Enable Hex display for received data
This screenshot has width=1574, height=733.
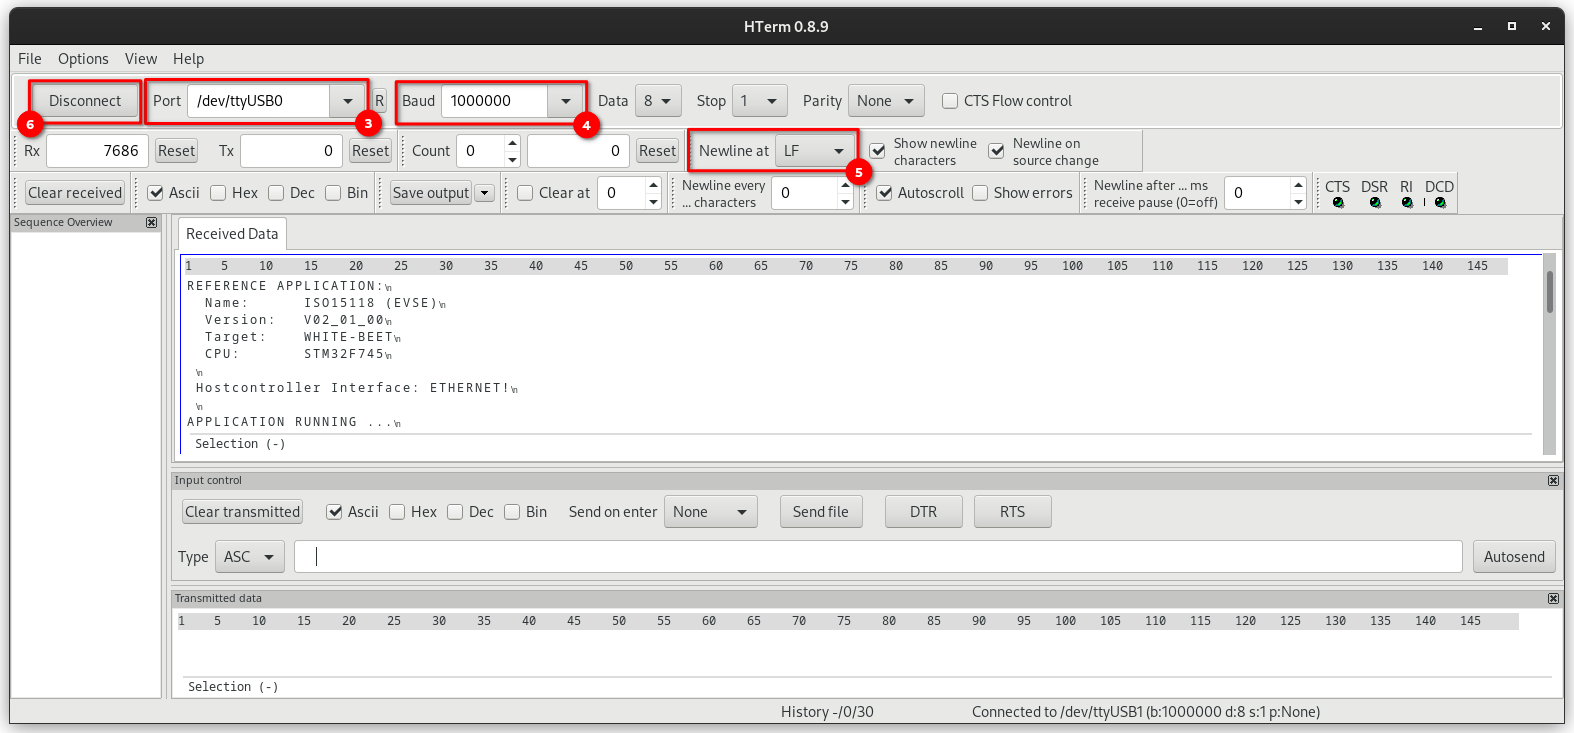[218, 193]
